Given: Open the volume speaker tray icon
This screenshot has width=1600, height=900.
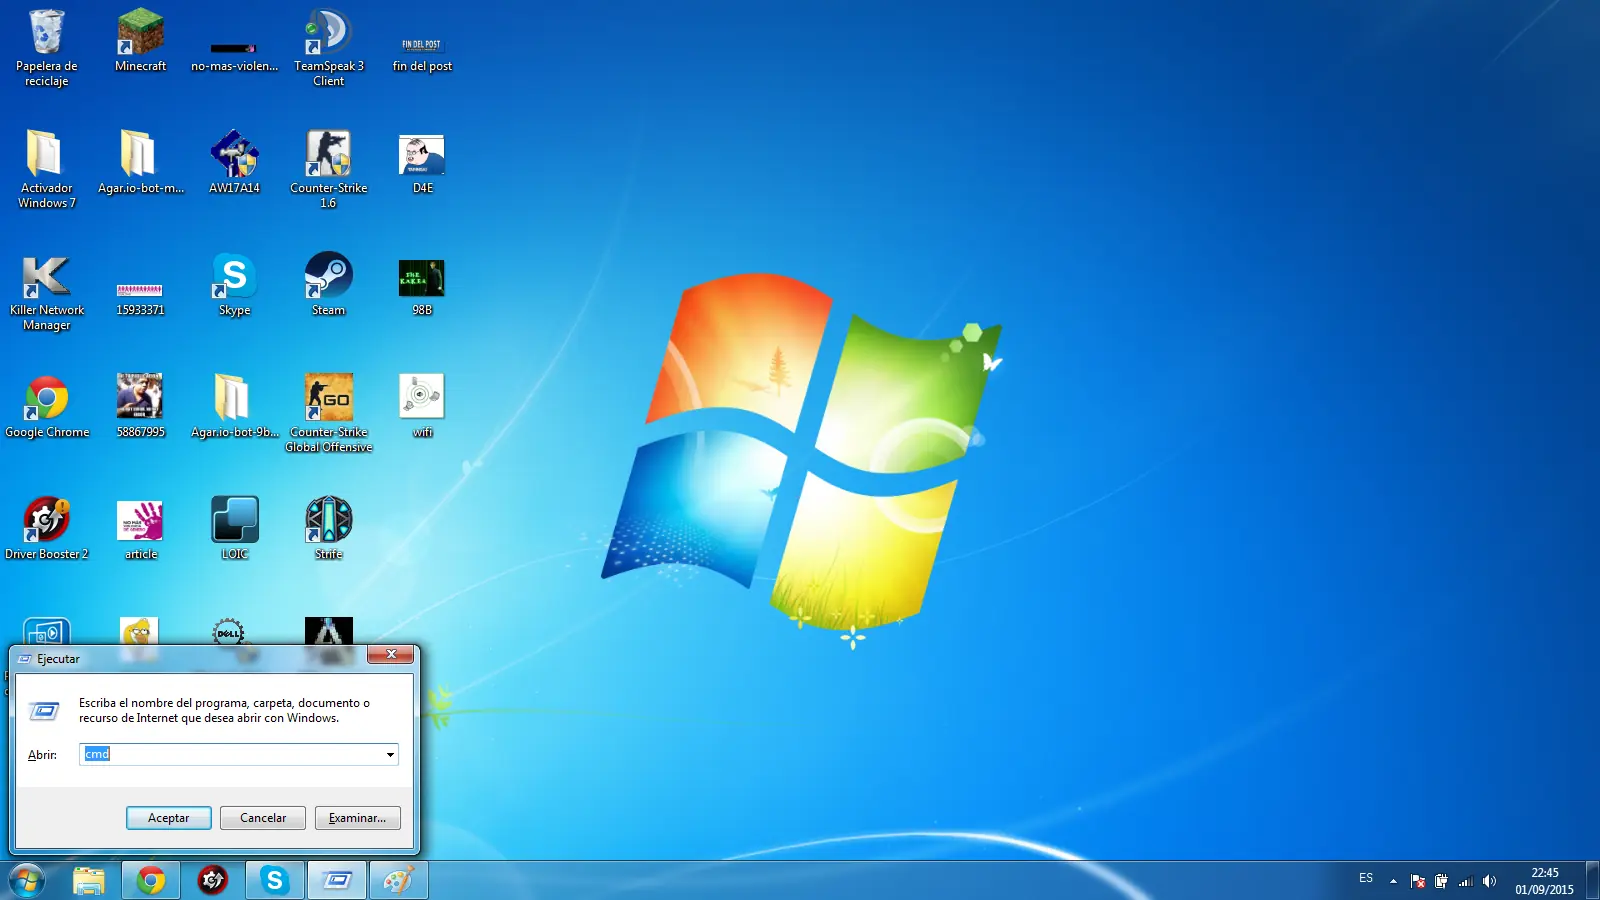Looking at the screenshot, I should click(1489, 881).
